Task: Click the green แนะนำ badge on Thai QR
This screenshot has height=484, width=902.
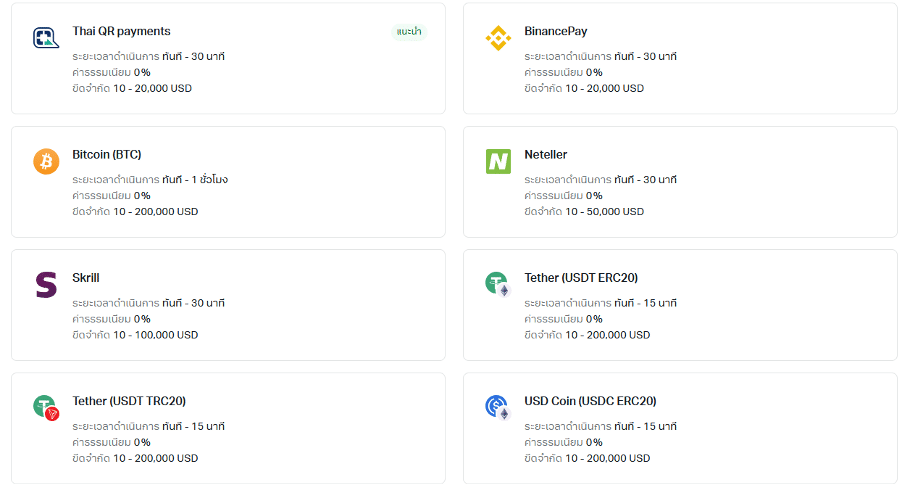Action: pyautogui.click(x=409, y=32)
